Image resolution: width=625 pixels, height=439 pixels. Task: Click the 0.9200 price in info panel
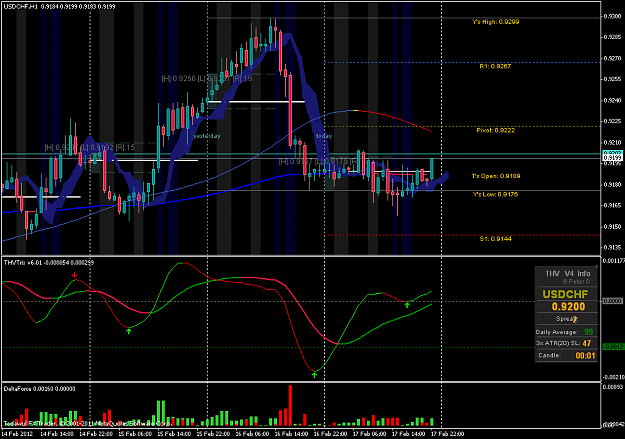pos(568,307)
